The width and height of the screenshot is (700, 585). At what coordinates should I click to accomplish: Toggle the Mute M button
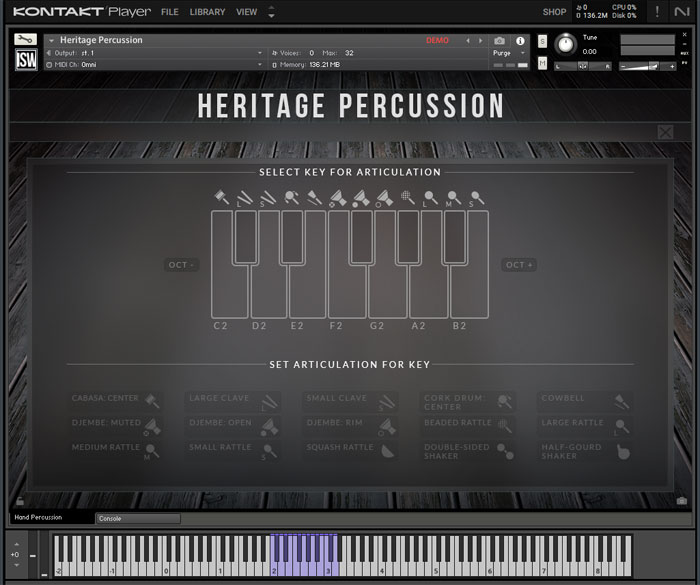tap(542, 64)
